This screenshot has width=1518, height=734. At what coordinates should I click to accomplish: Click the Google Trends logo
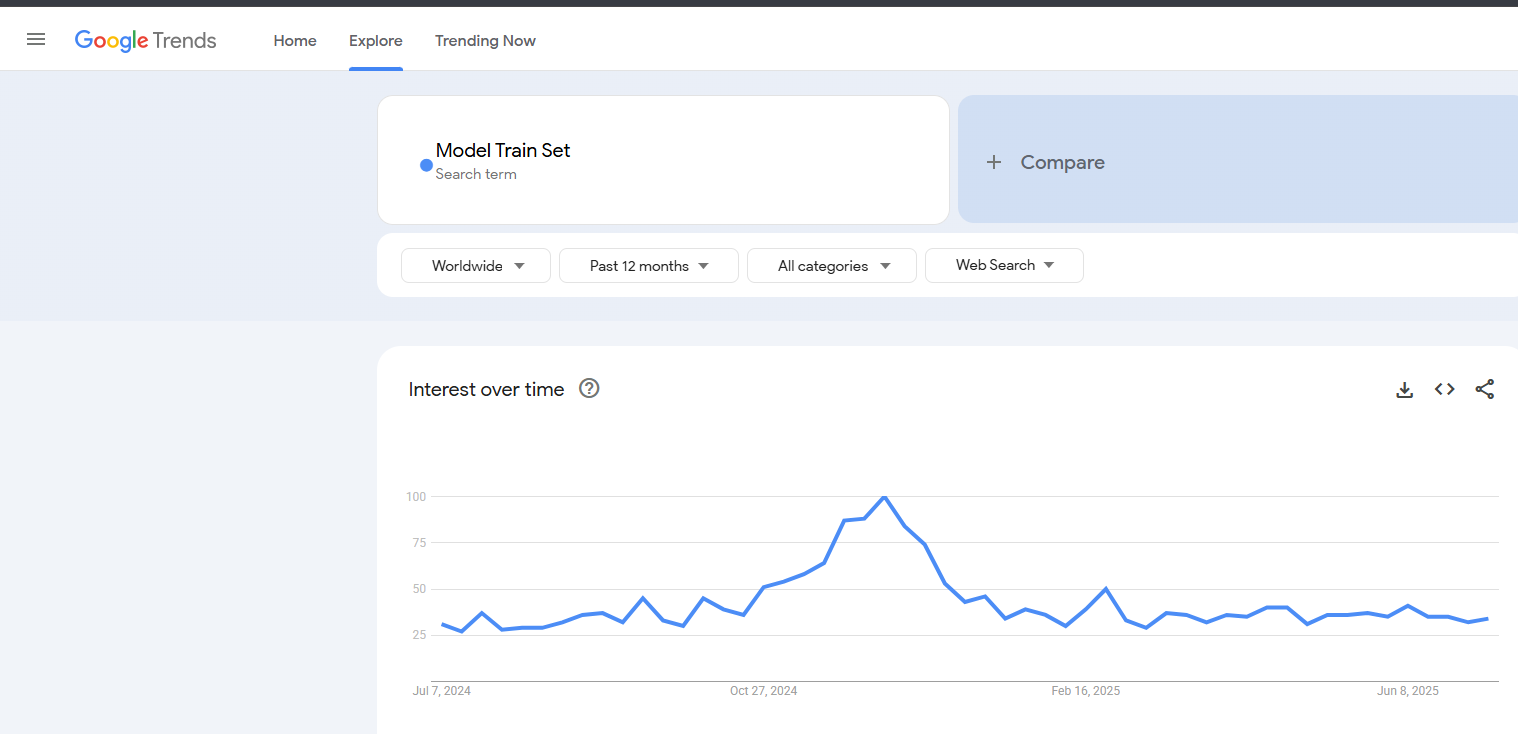coord(146,40)
